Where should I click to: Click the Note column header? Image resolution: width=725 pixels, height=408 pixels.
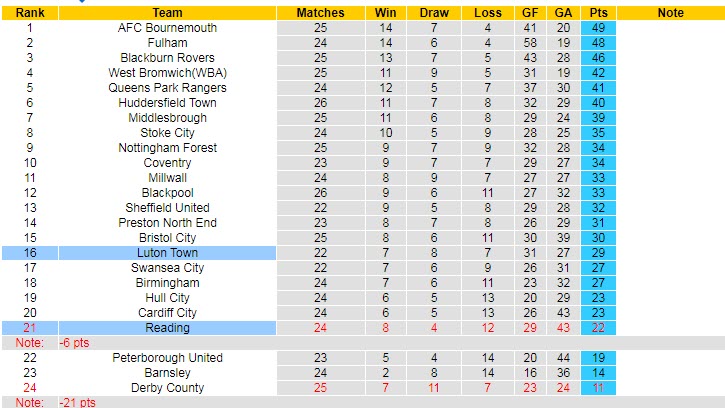point(671,13)
